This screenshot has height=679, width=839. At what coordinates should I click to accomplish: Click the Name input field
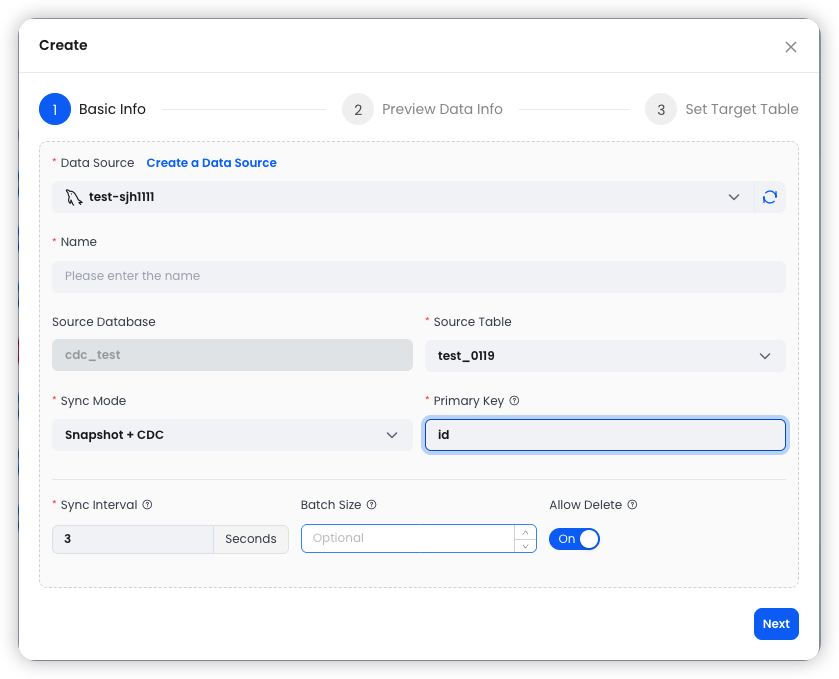(418, 276)
